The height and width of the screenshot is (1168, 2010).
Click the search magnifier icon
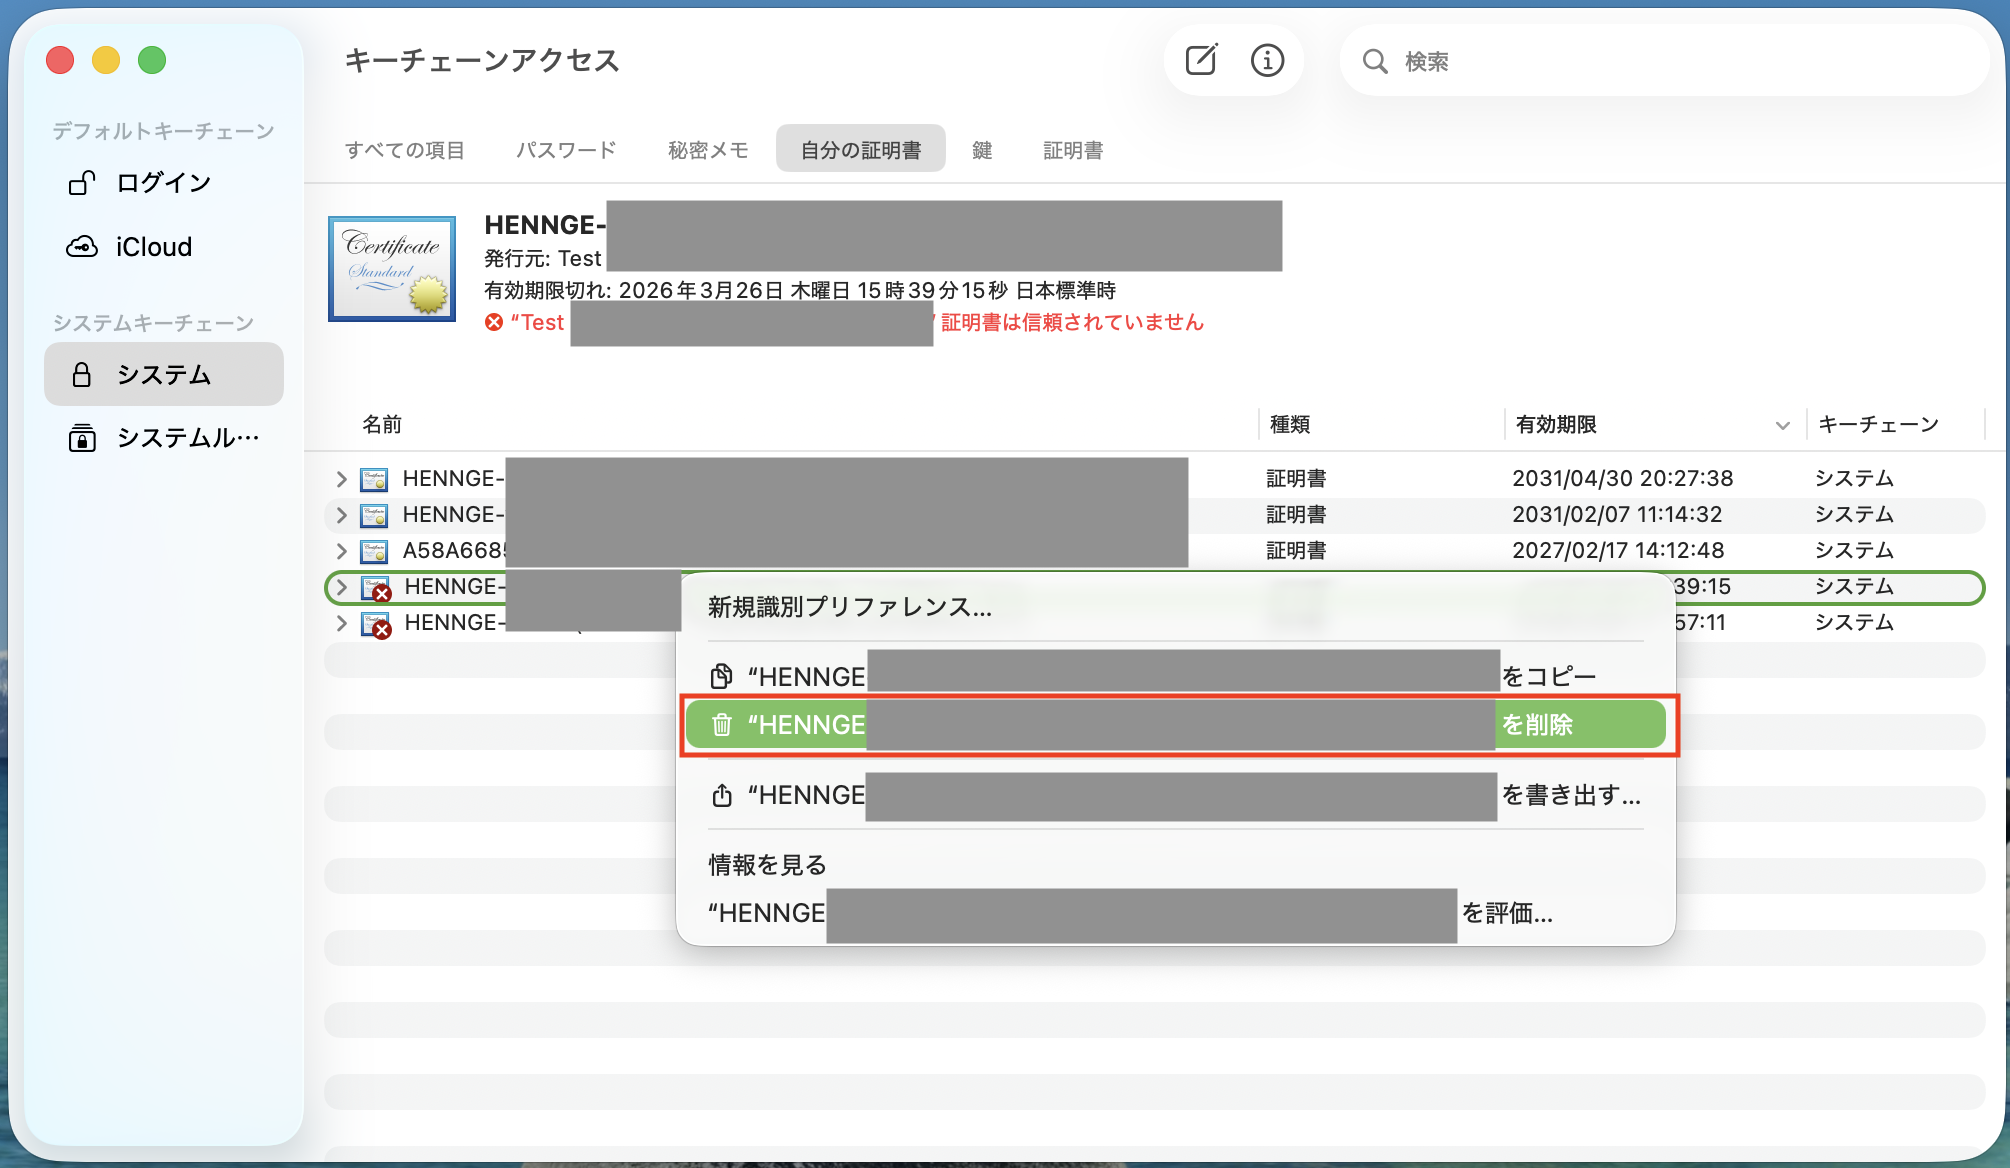click(x=1375, y=62)
